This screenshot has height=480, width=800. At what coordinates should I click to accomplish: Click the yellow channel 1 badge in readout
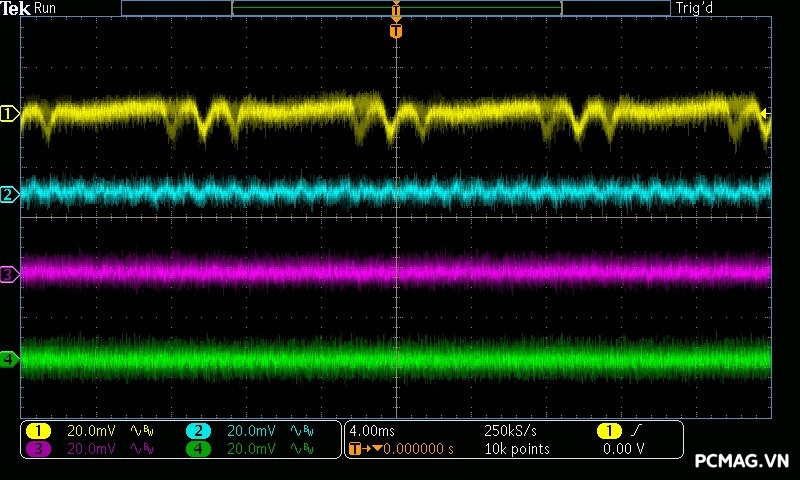pos(37,430)
